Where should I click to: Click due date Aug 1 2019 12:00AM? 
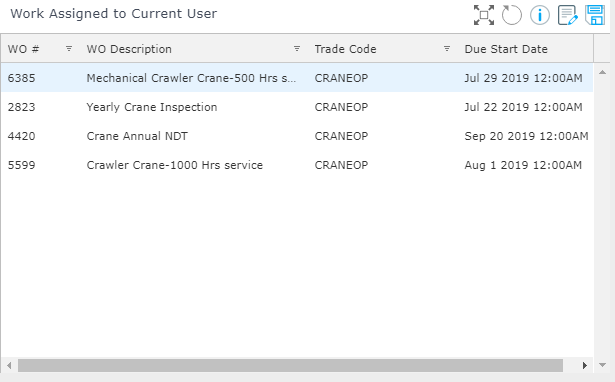click(523, 165)
